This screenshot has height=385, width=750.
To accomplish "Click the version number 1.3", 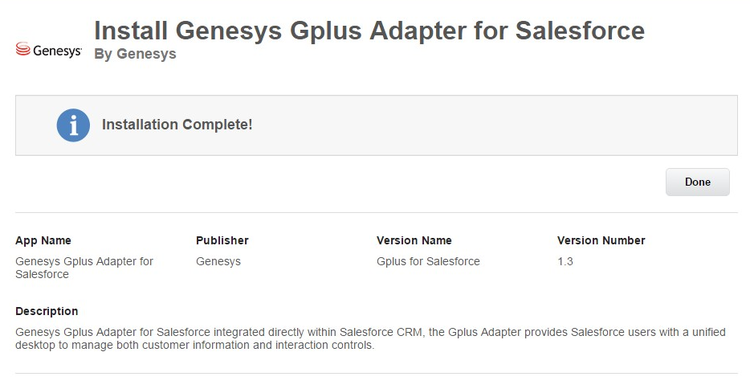I will (x=565, y=262).
